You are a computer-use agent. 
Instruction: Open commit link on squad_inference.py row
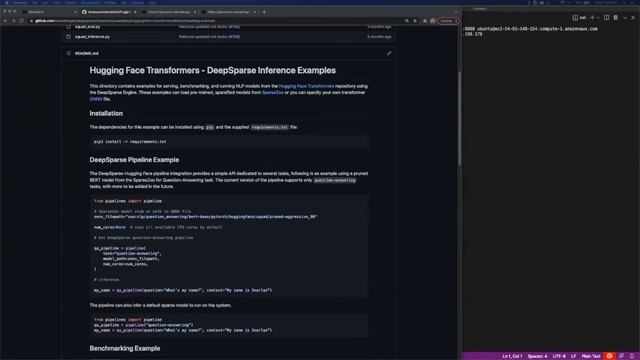(234, 37)
